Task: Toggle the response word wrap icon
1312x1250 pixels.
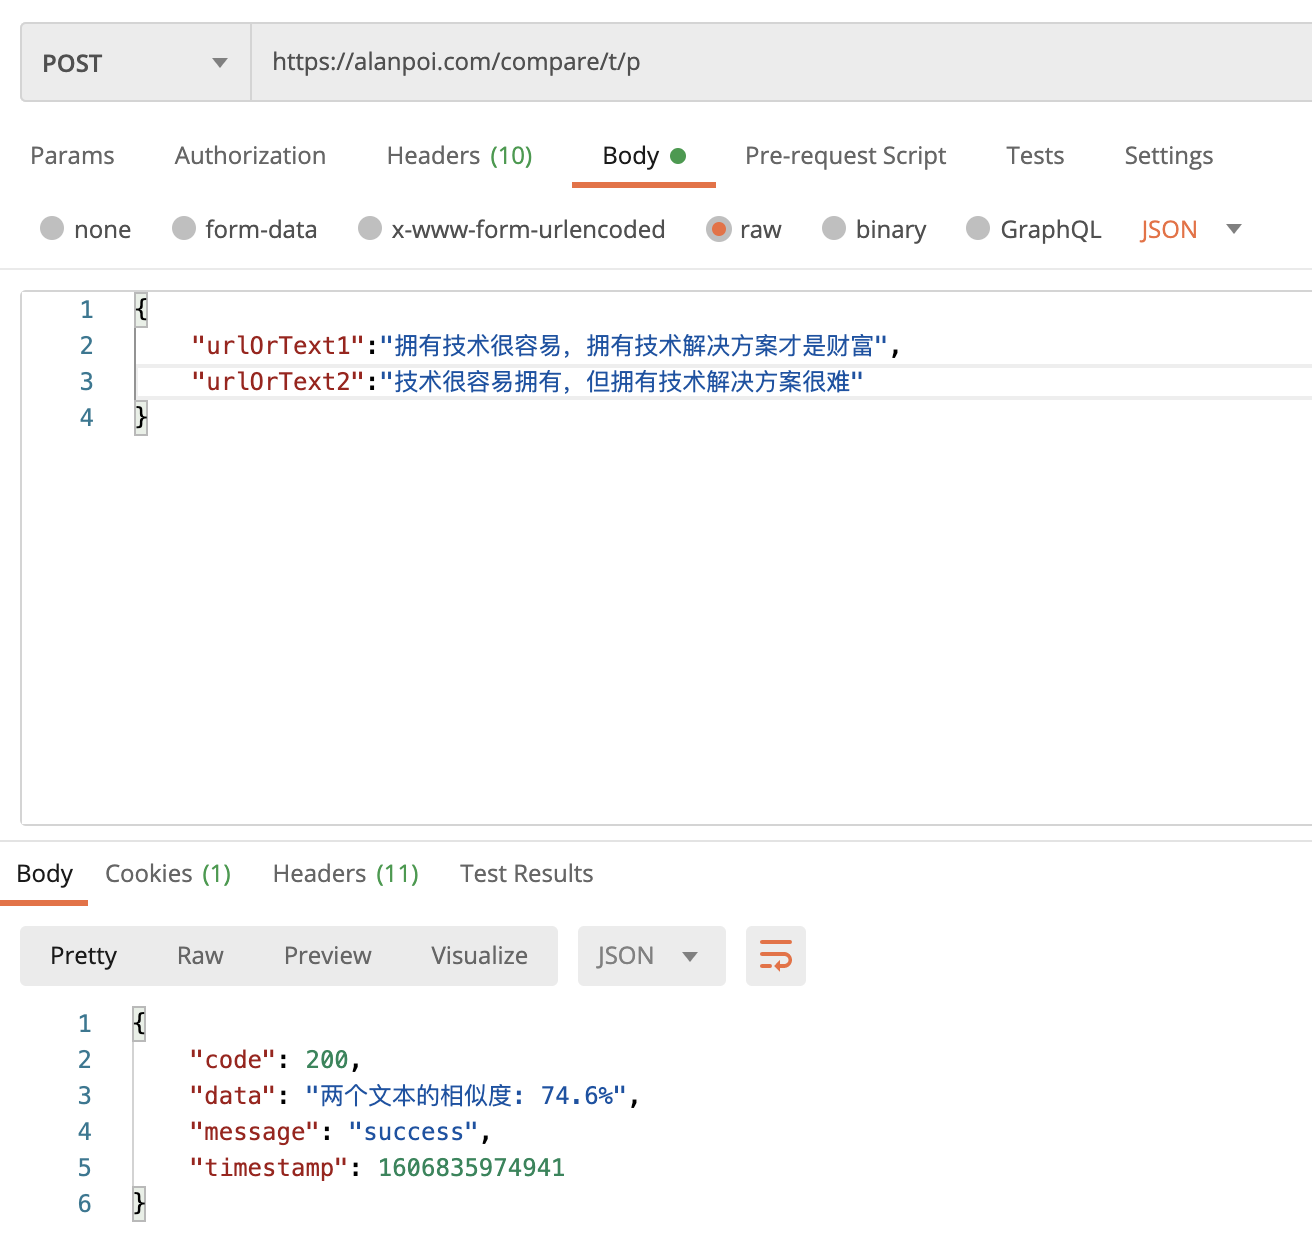Action: (x=775, y=955)
